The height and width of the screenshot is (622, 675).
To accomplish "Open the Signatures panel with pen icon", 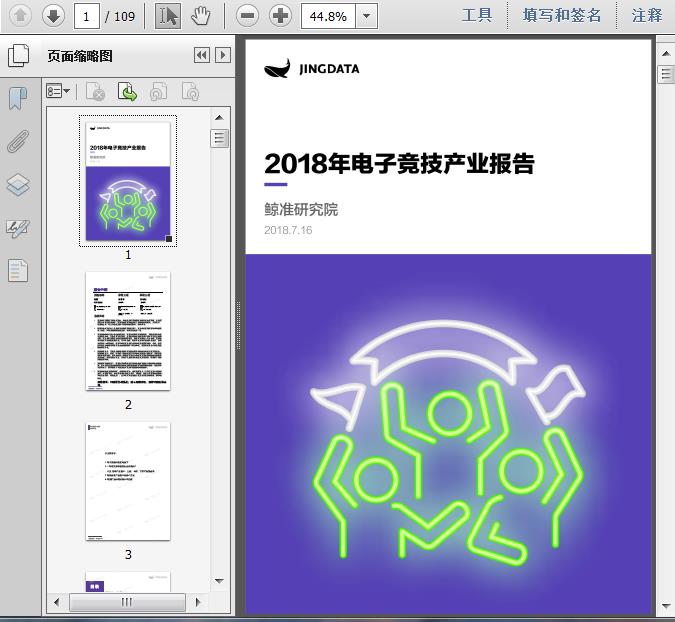I will coord(18,228).
